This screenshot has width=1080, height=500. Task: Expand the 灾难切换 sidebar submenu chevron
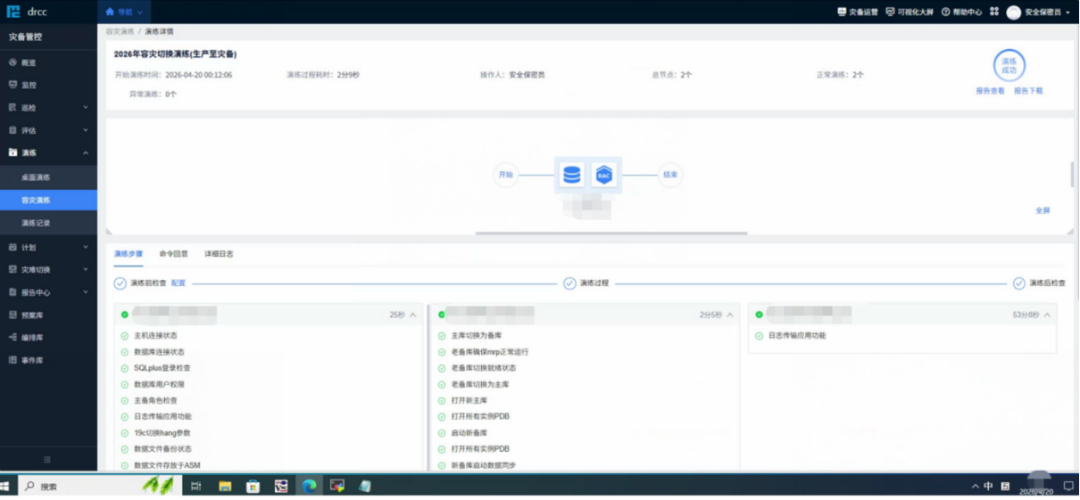85,269
